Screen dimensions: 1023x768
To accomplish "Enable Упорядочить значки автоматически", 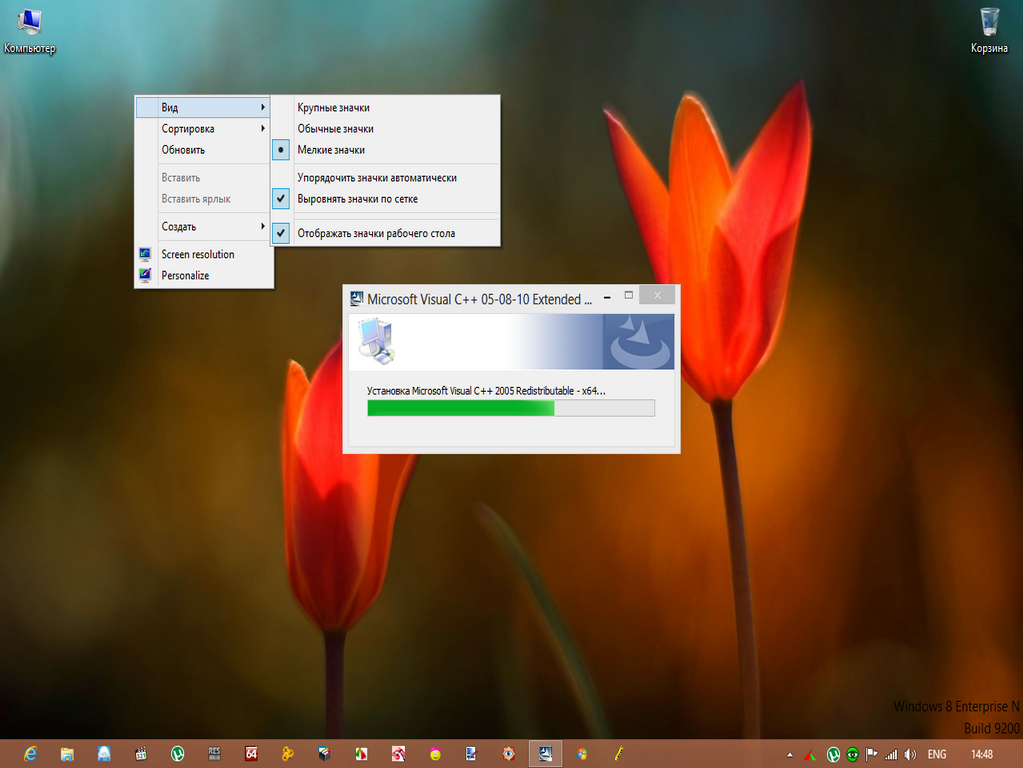I will (377, 178).
